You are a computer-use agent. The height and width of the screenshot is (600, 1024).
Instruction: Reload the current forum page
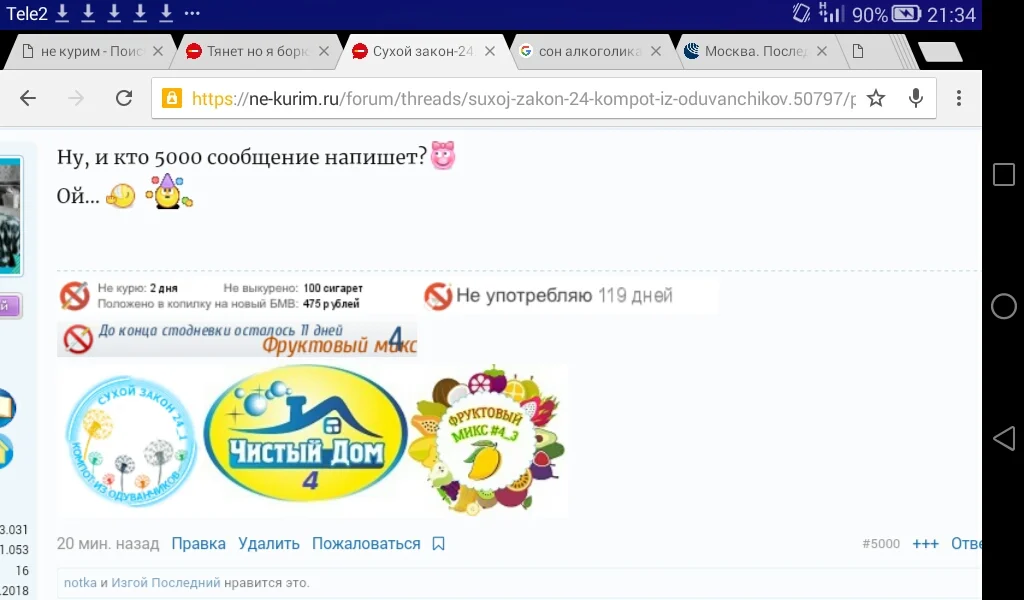(124, 97)
